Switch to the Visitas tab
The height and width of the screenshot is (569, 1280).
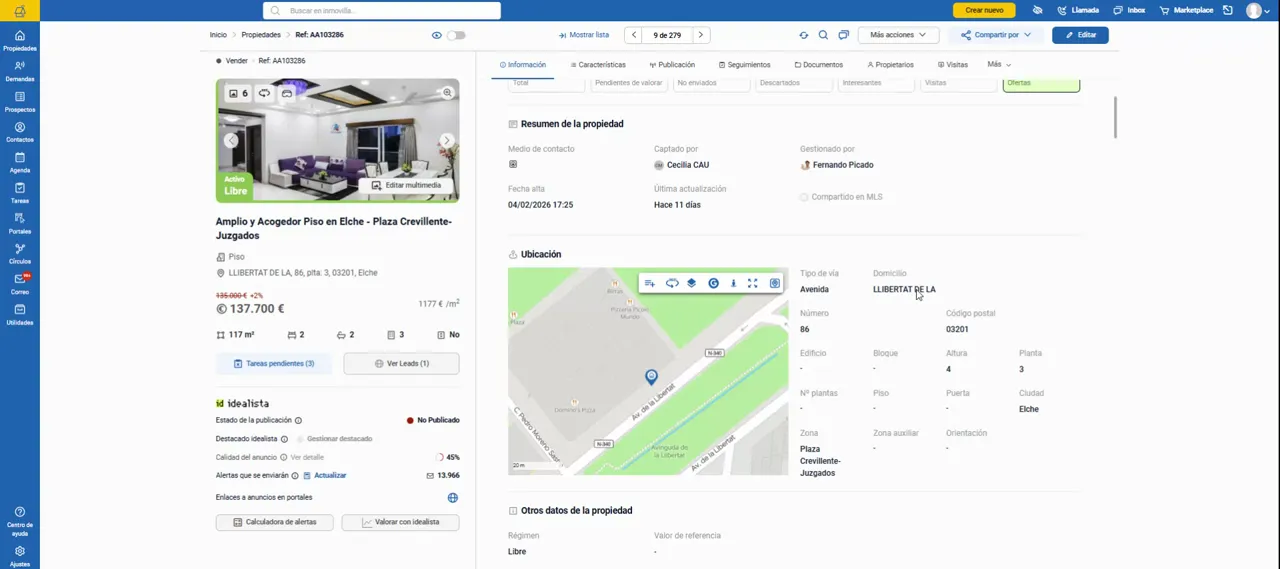tap(953, 64)
